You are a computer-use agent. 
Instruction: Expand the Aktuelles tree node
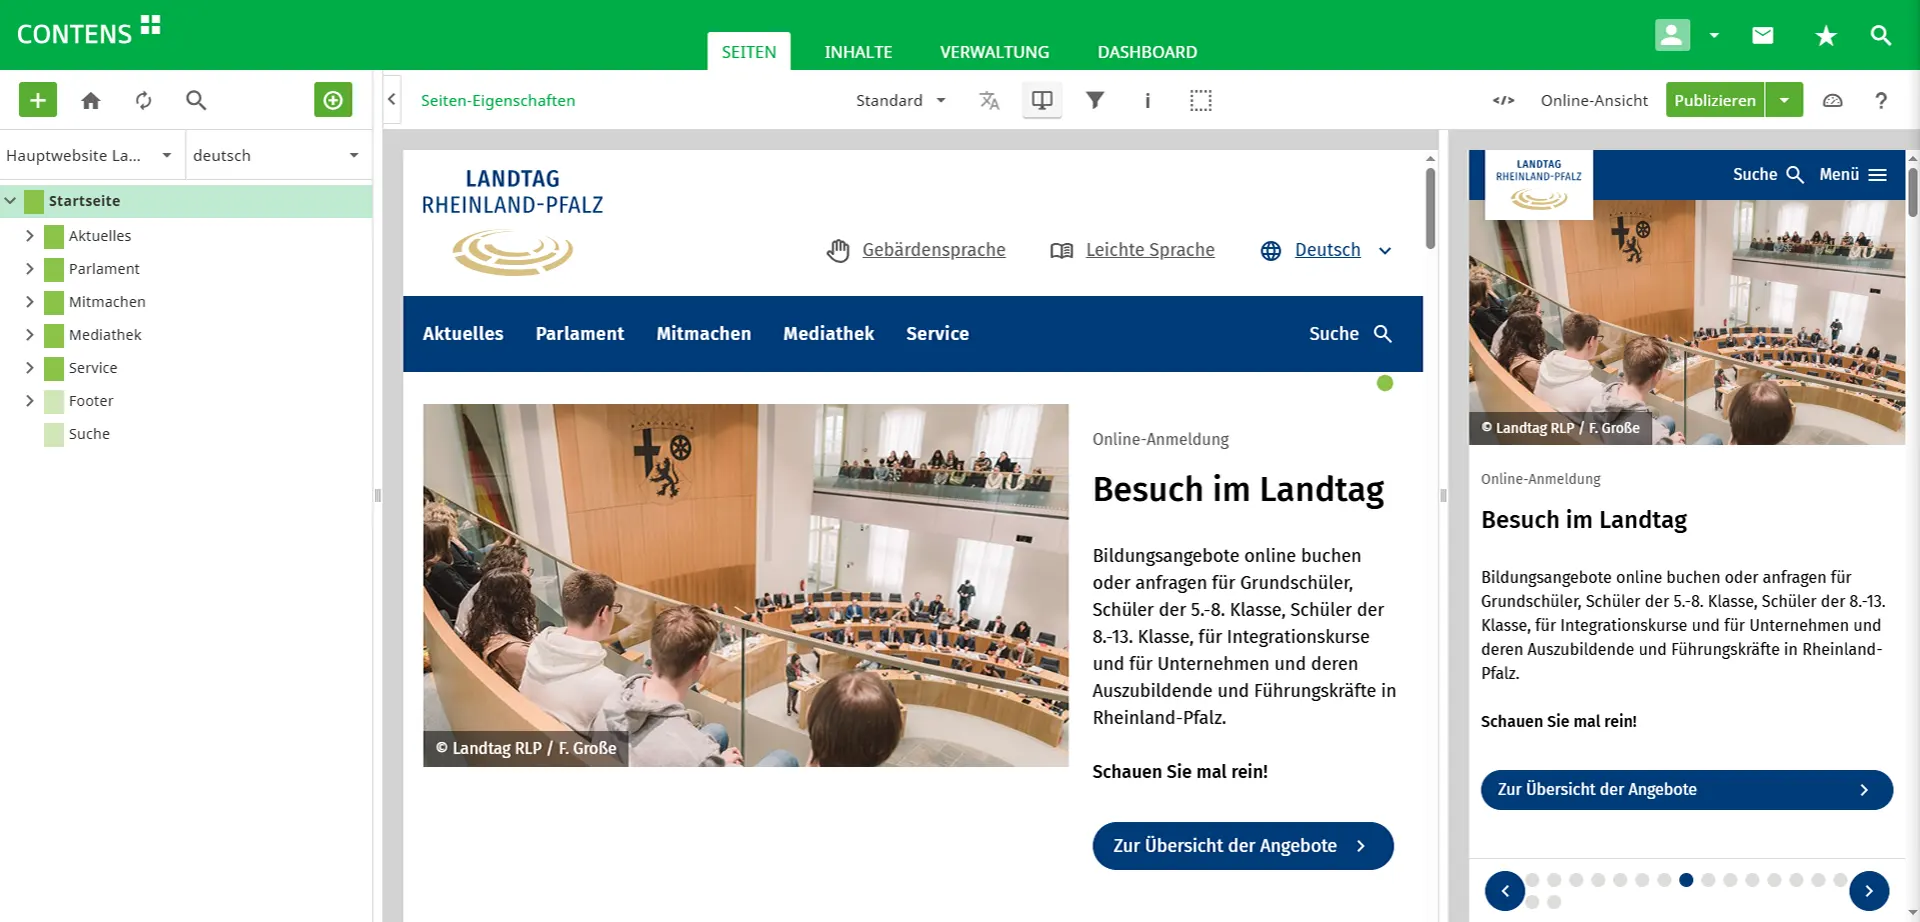[x=30, y=236]
